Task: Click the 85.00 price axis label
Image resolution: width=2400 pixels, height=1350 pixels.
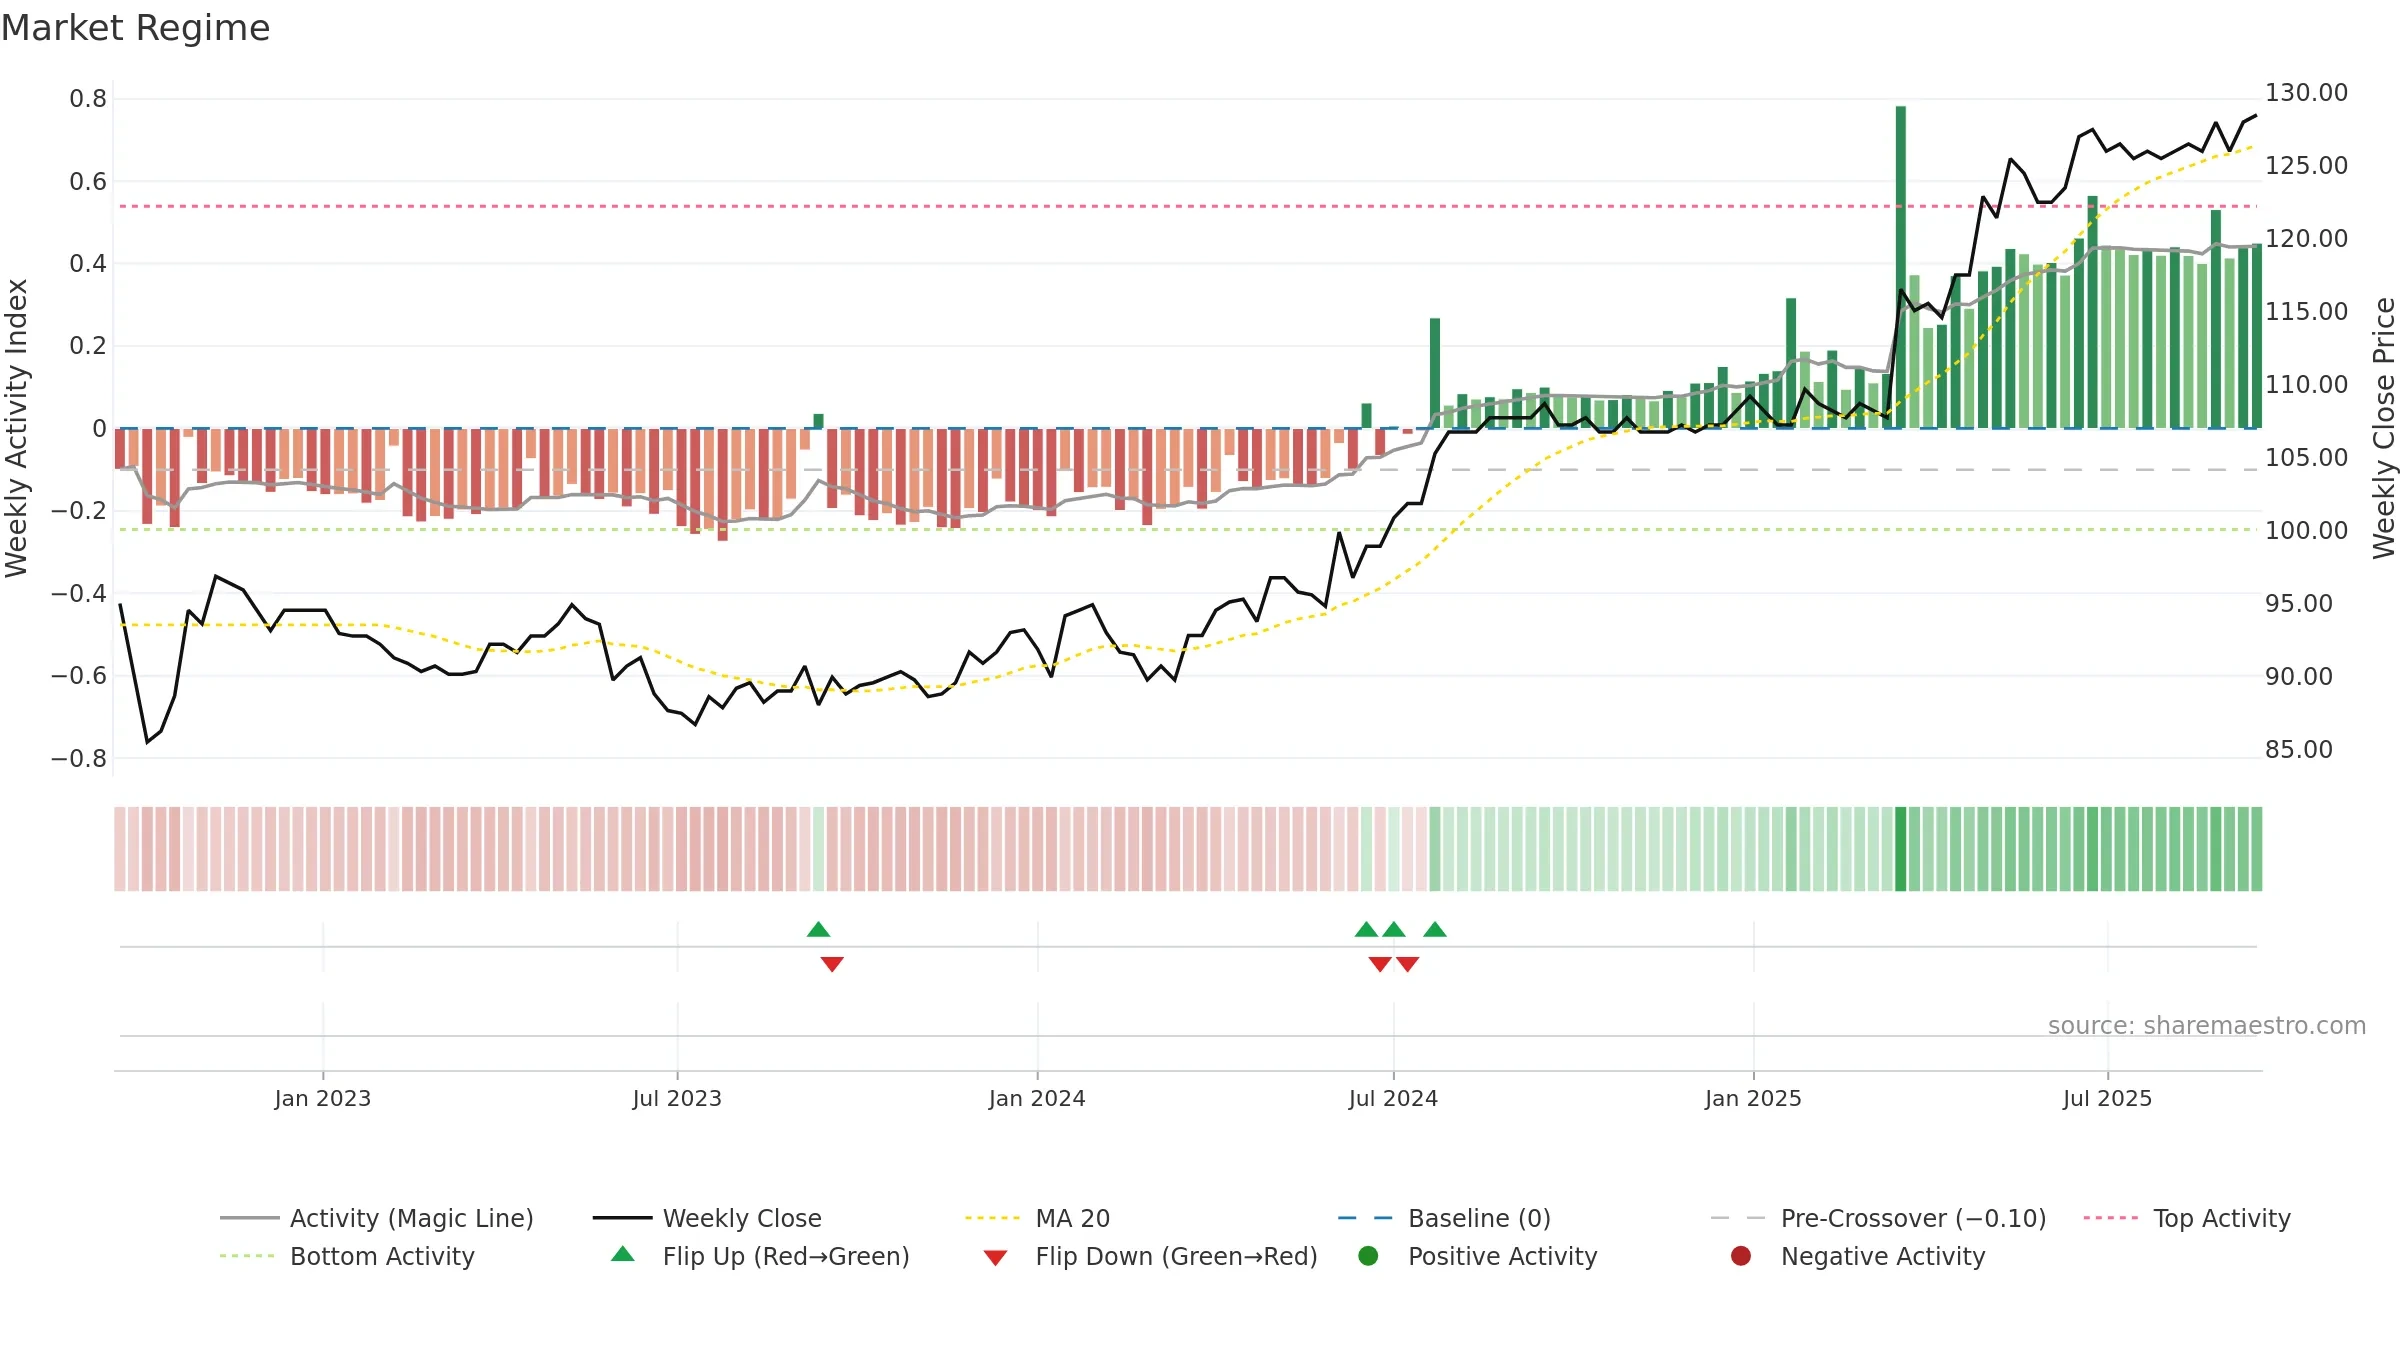Action: coord(2299,750)
